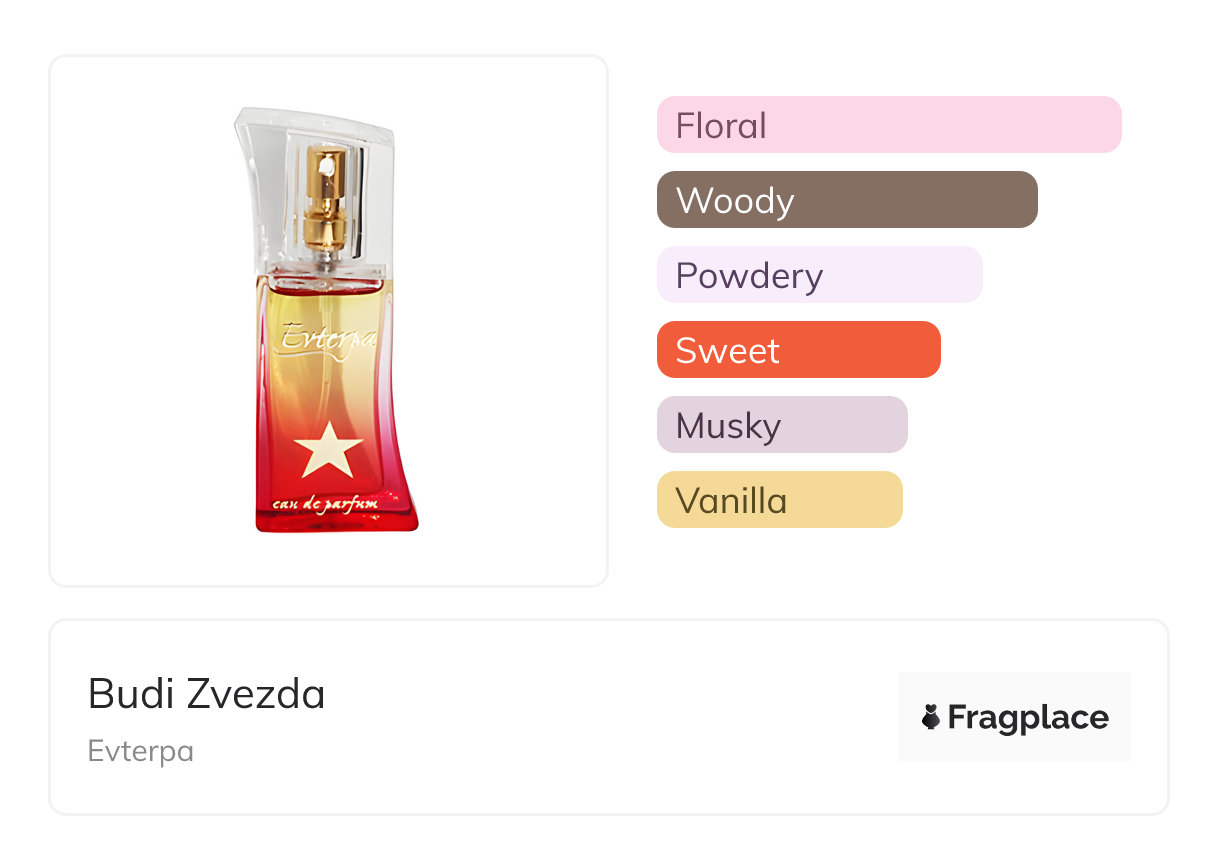
Task: Select the Musky accord bar
Action: 781,425
